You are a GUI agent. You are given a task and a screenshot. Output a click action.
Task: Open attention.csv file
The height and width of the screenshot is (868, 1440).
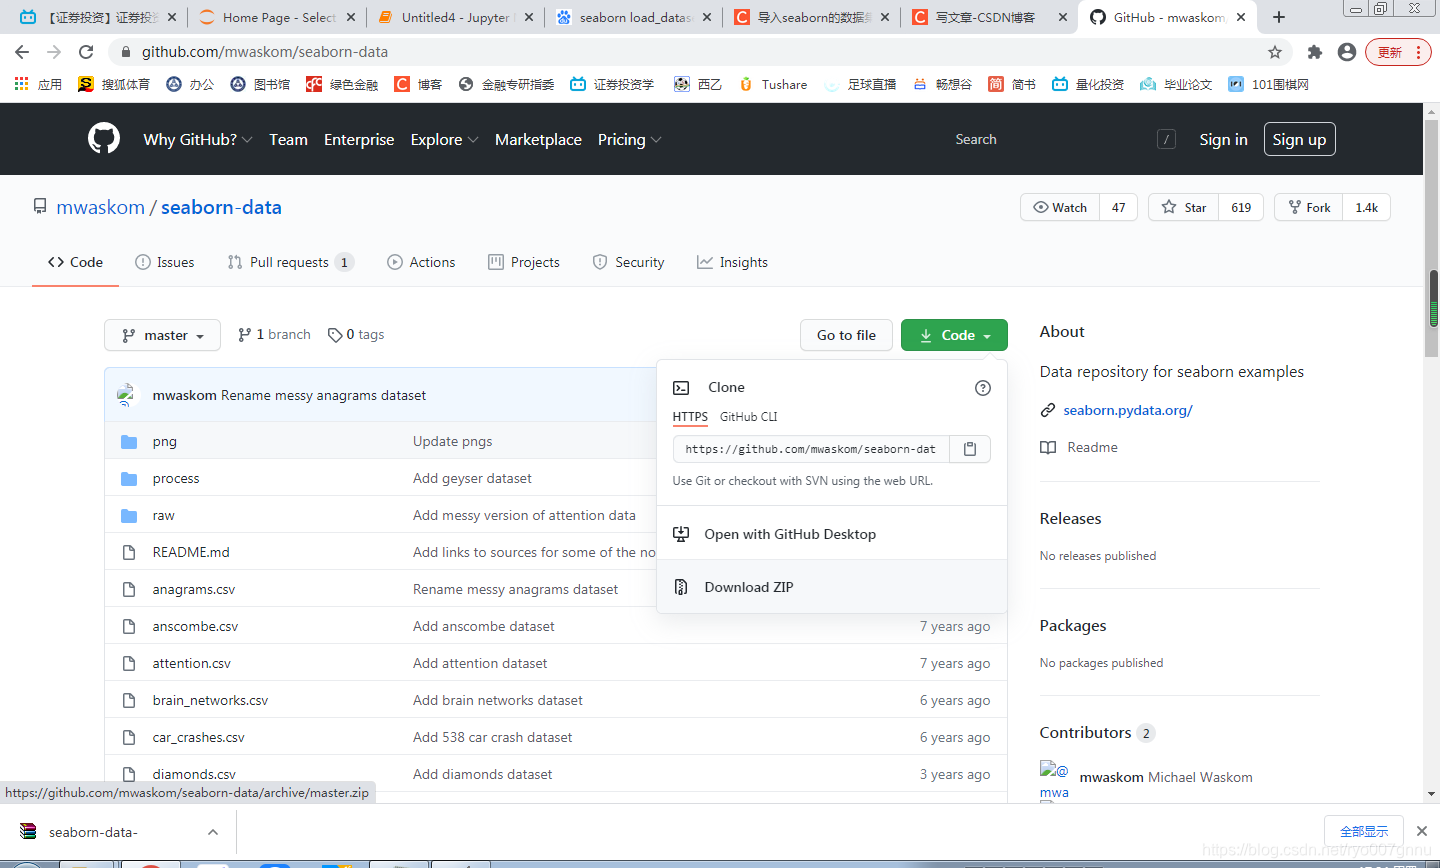coord(191,664)
